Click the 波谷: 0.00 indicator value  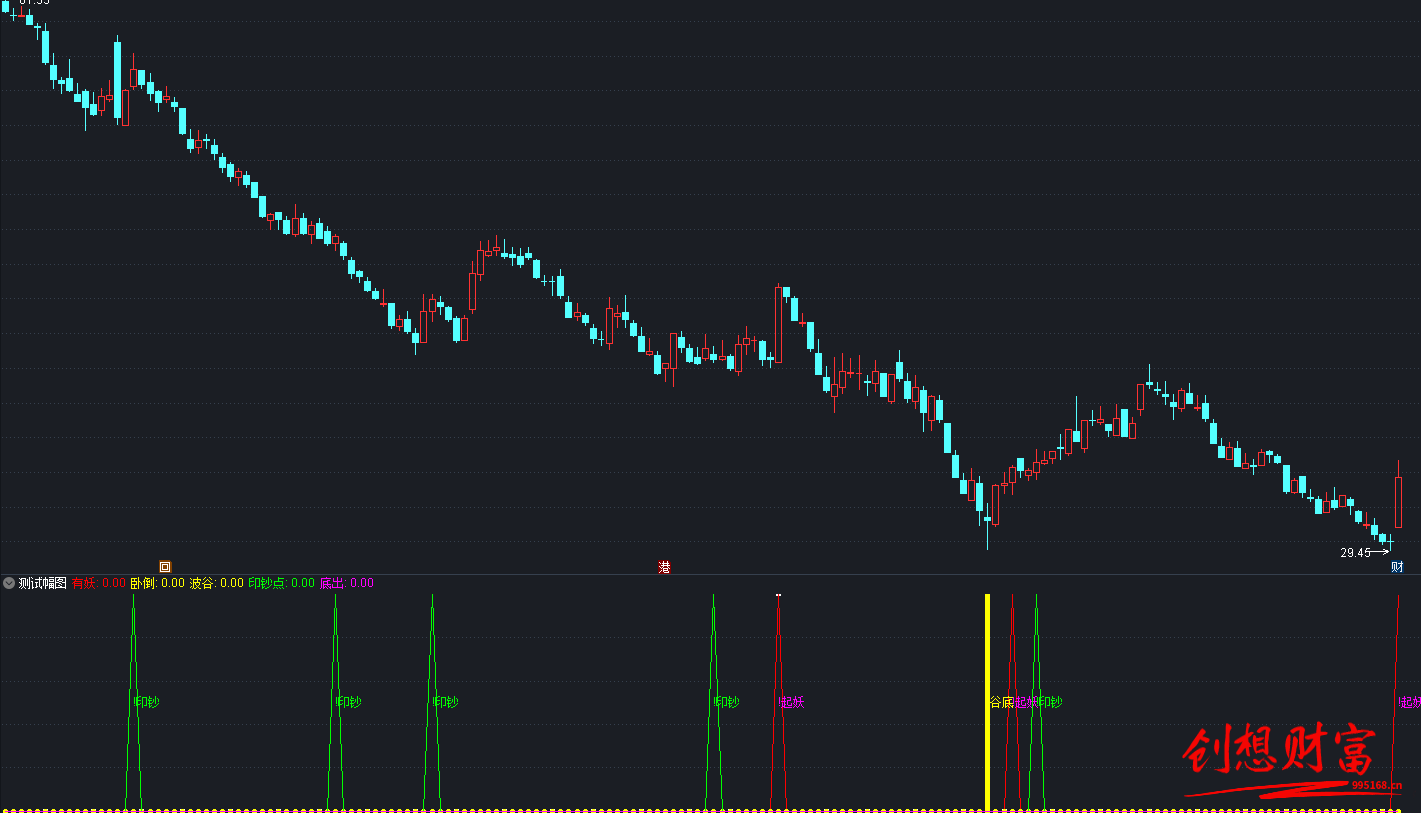pyautogui.click(x=217, y=583)
